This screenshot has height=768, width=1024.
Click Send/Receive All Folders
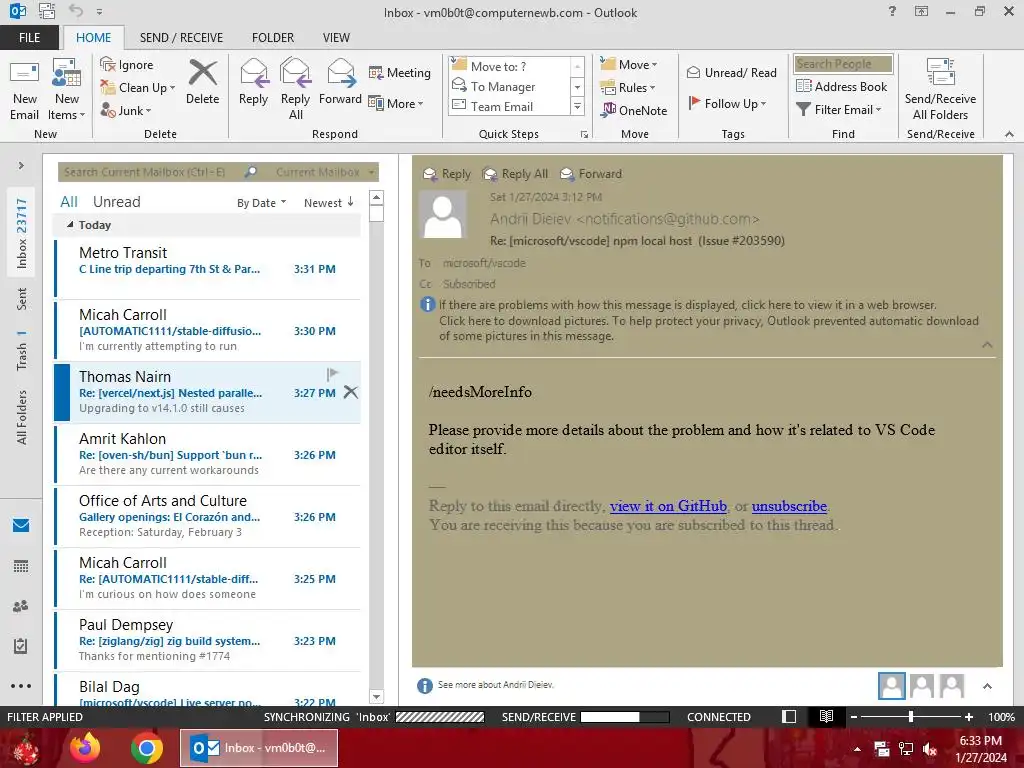(x=940, y=89)
